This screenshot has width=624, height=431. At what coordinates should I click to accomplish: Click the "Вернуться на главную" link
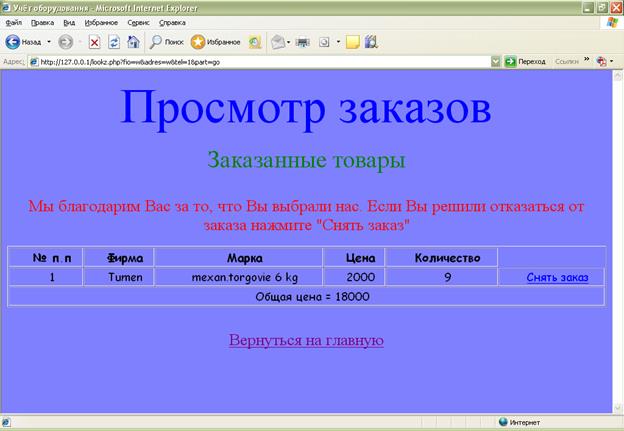click(x=306, y=340)
